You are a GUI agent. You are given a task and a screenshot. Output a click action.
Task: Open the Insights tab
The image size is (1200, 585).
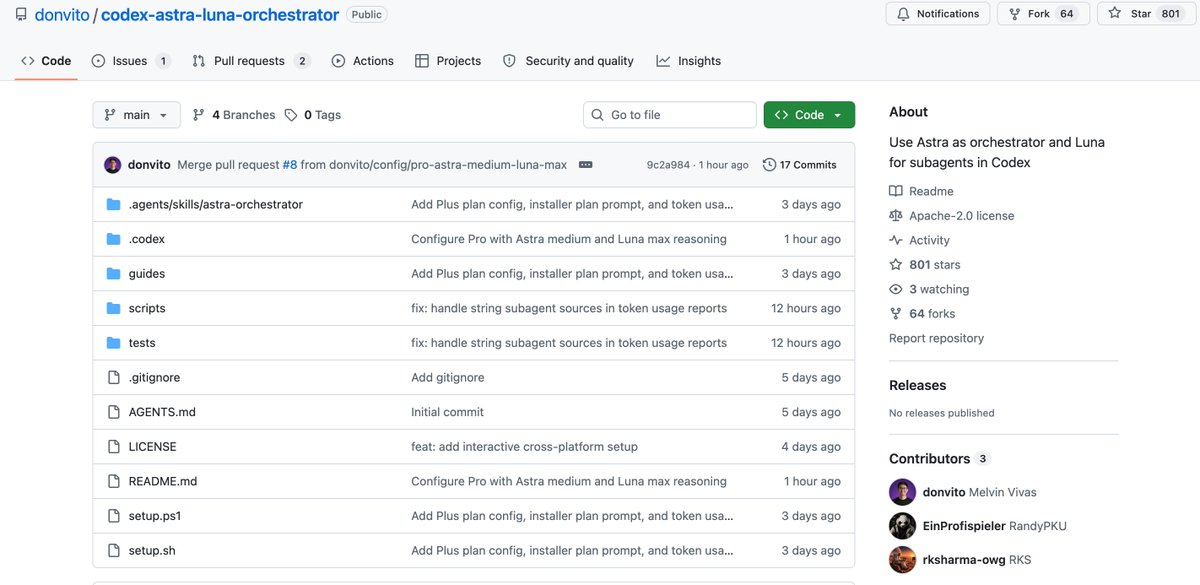pos(689,61)
